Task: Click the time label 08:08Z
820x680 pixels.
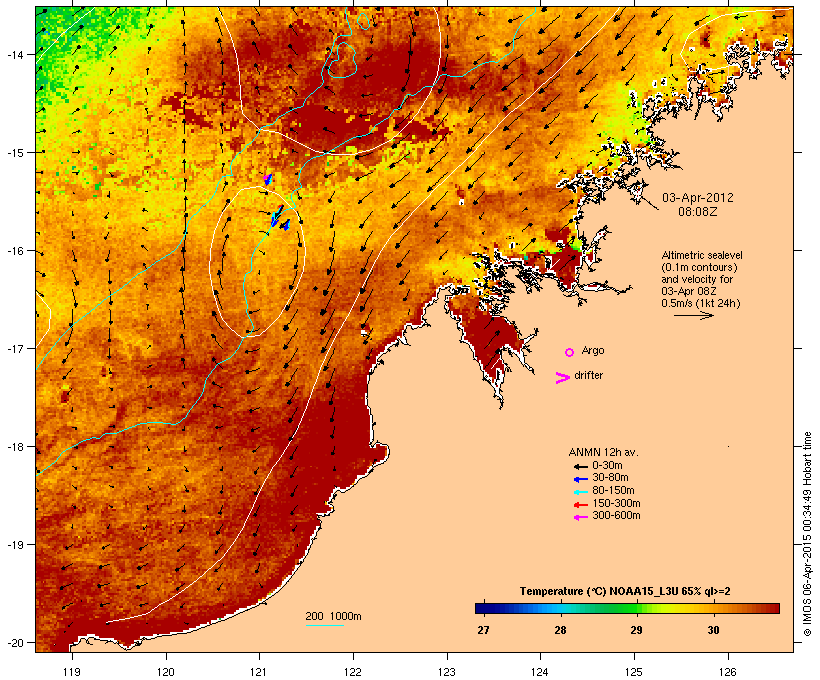Action: 698,212
